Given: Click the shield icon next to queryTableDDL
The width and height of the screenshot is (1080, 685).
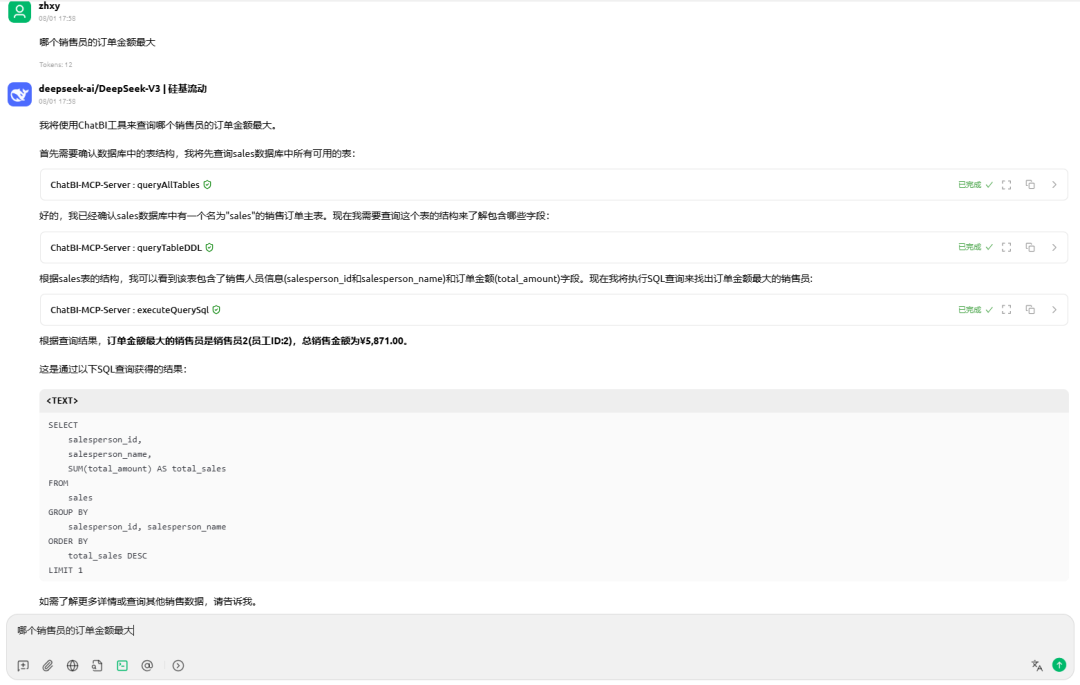Looking at the screenshot, I should [209, 247].
